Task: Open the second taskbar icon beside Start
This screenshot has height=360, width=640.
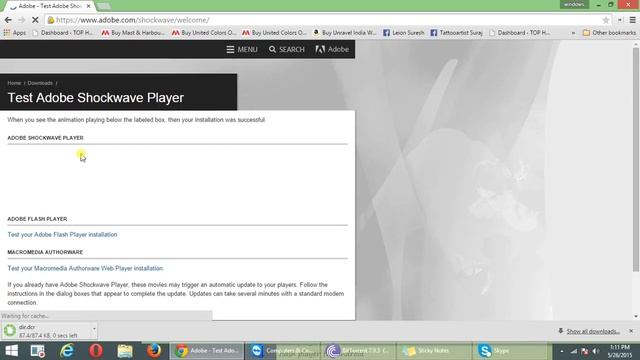Action: [38, 351]
